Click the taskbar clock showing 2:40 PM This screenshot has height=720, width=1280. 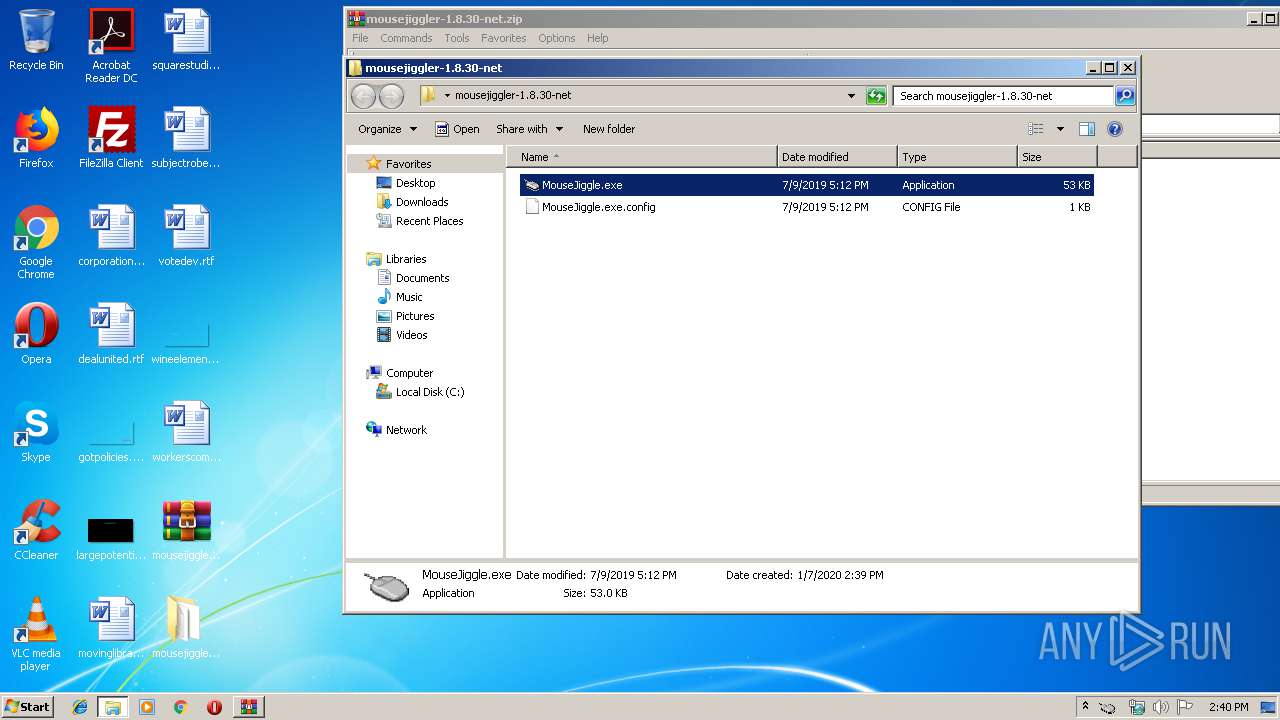(x=1228, y=707)
